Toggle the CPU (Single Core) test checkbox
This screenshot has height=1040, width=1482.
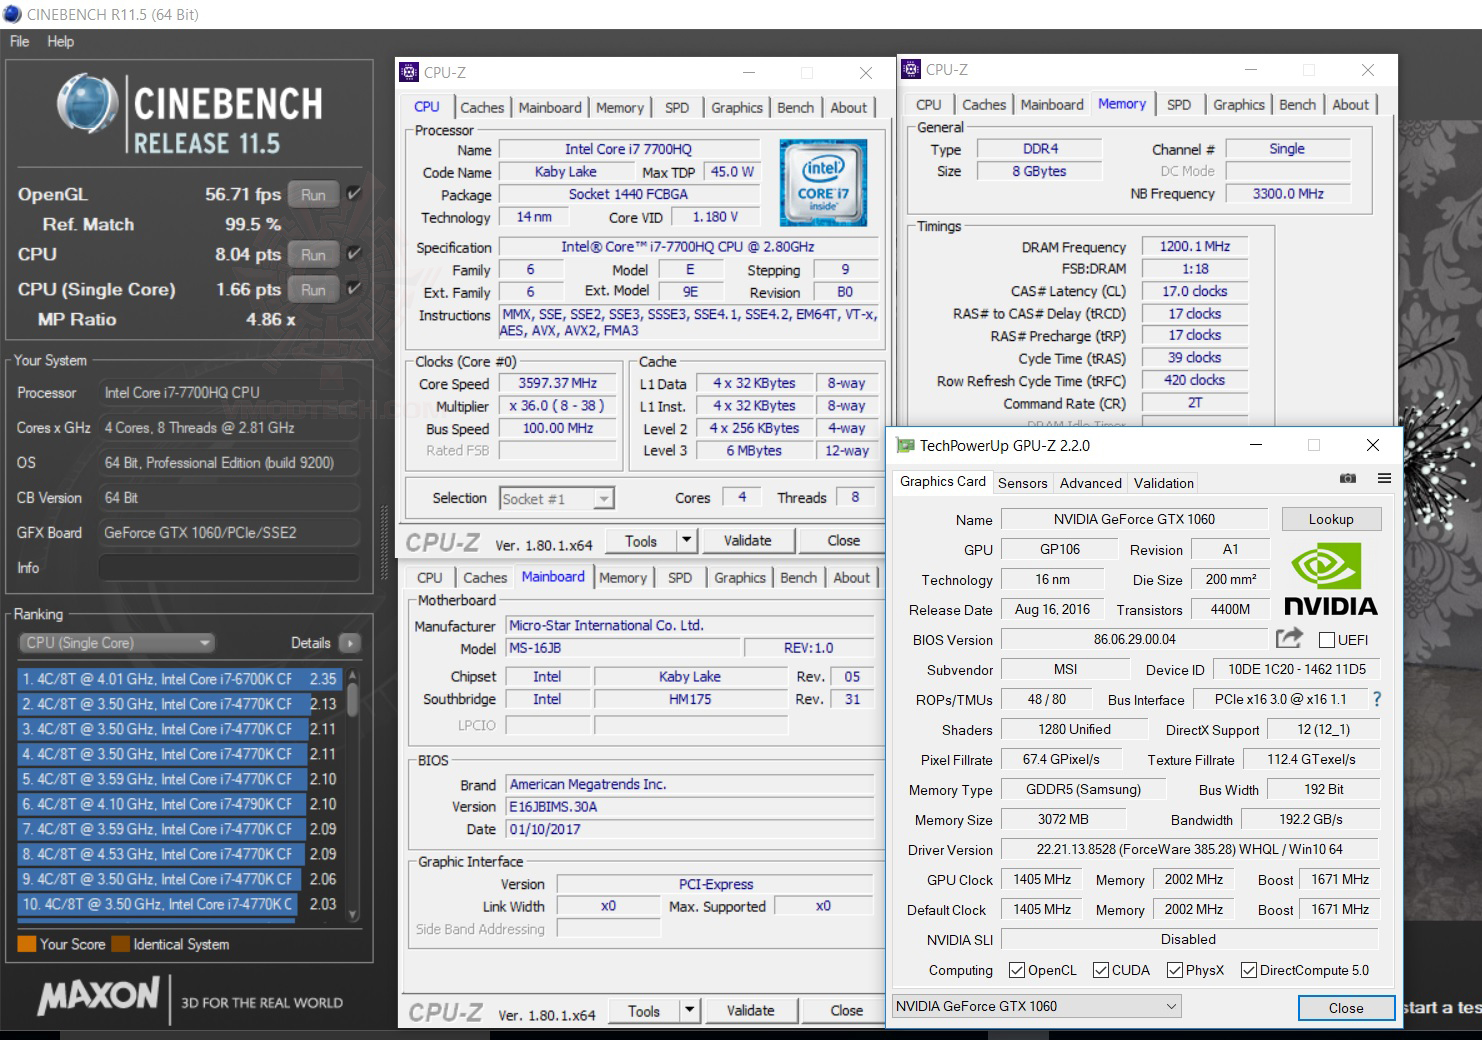354,289
